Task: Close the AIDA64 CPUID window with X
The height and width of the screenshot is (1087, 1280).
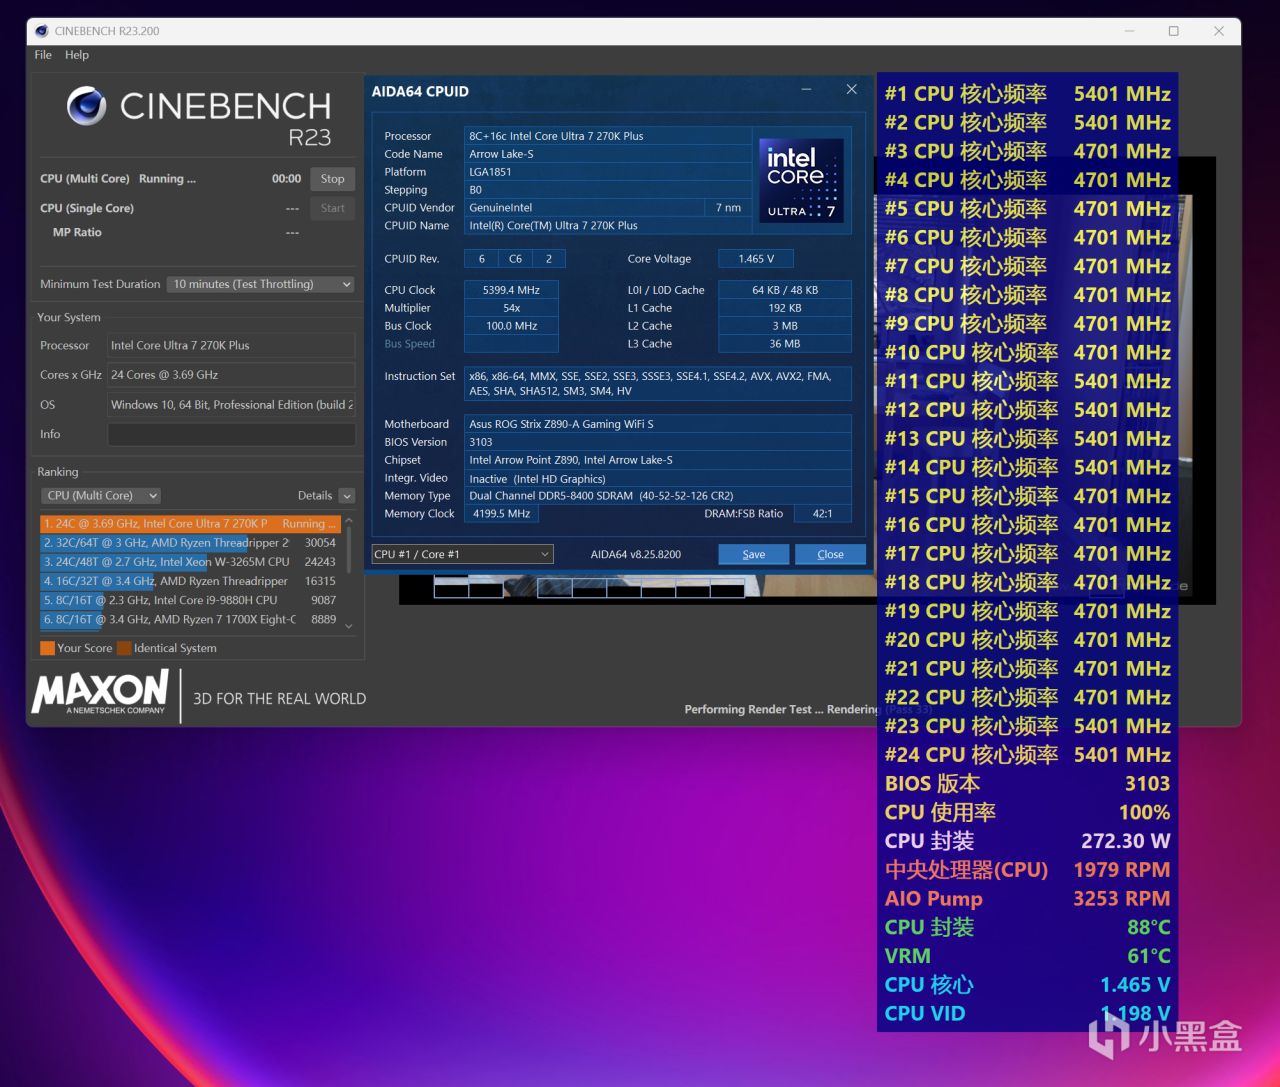Action: 852,90
